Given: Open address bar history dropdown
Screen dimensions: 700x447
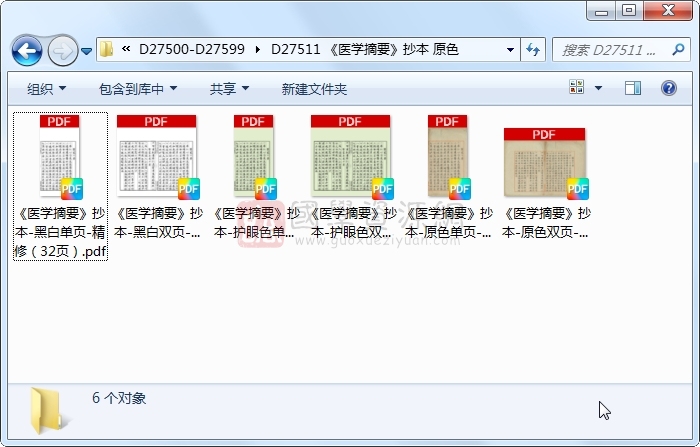Looking at the screenshot, I should click(510, 50).
